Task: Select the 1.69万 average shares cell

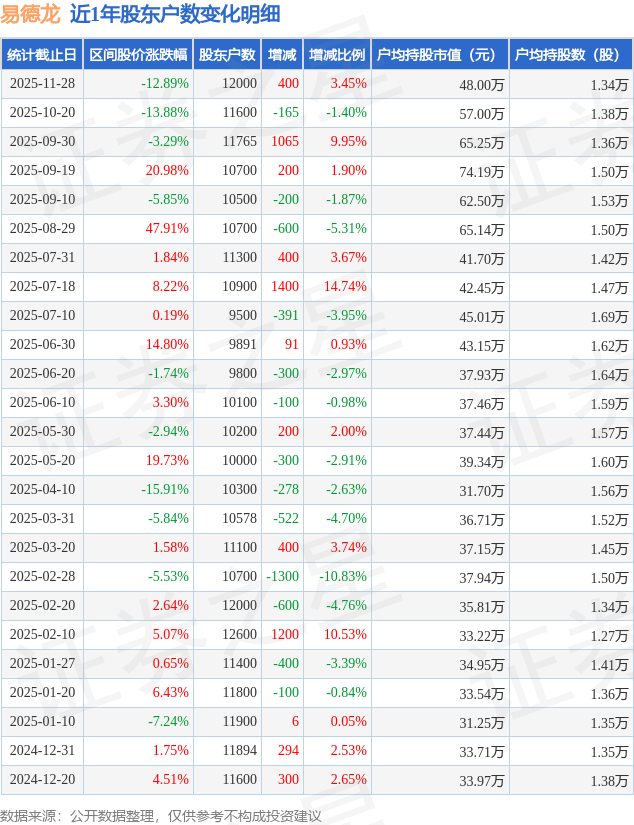Action: (x=609, y=316)
